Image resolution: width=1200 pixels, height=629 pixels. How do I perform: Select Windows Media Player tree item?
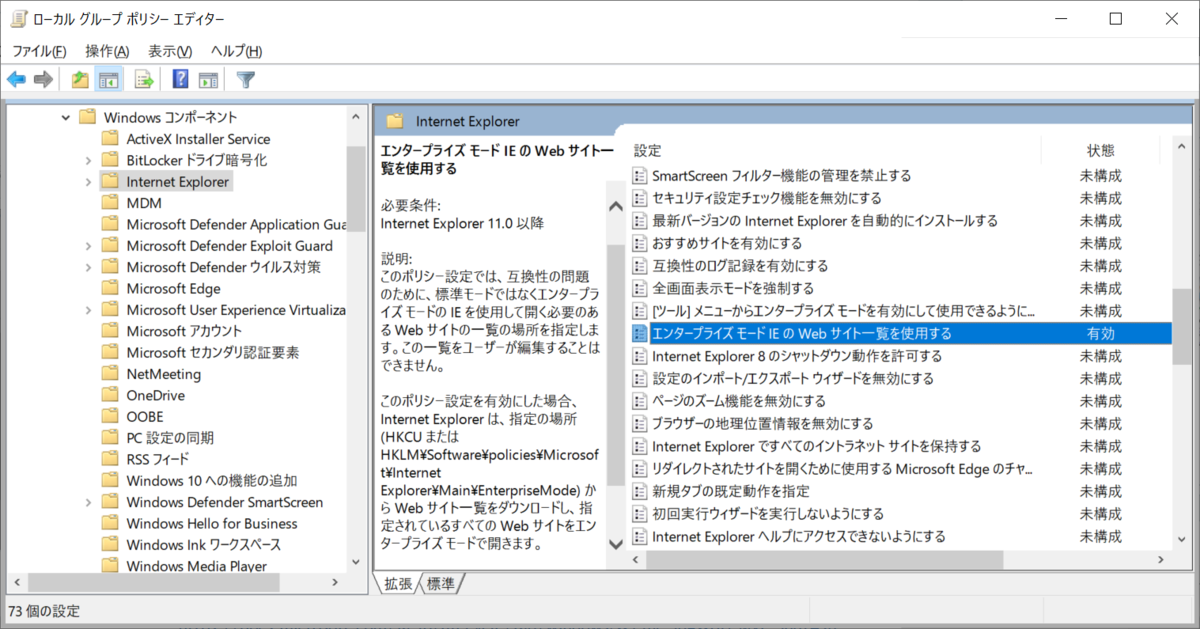(x=197, y=566)
